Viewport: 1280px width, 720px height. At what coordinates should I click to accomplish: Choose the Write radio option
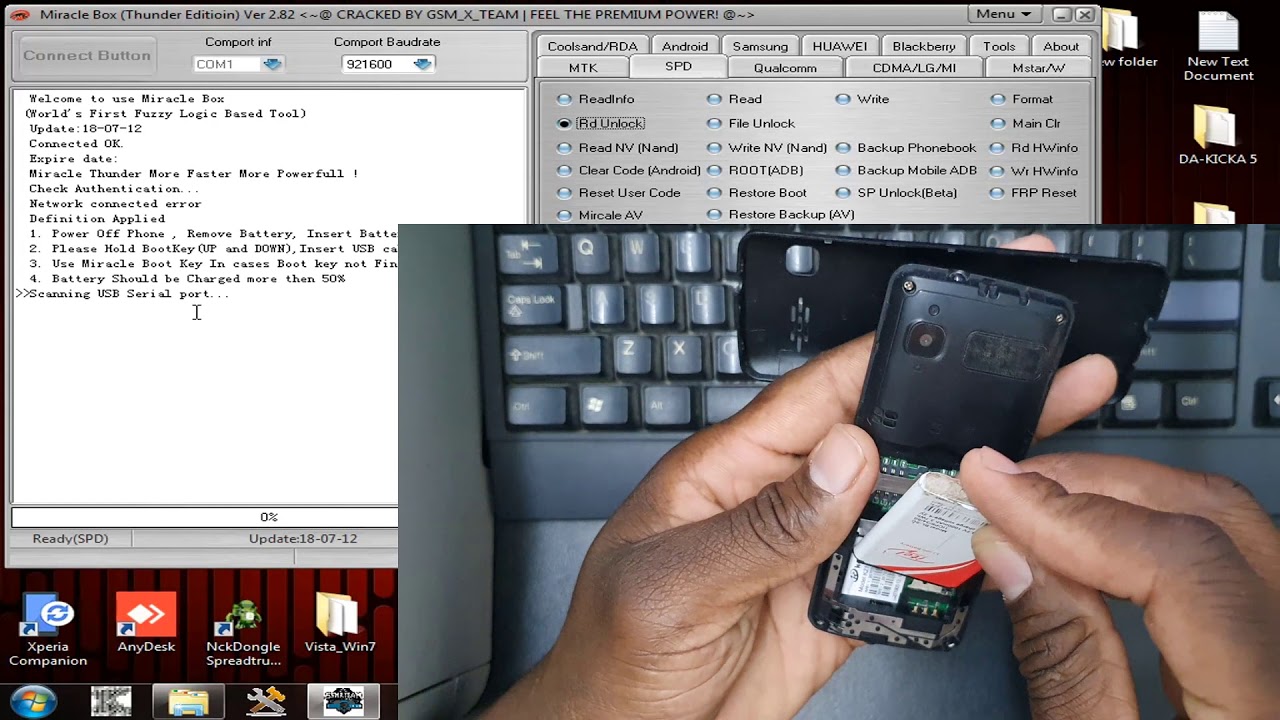[863, 99]
